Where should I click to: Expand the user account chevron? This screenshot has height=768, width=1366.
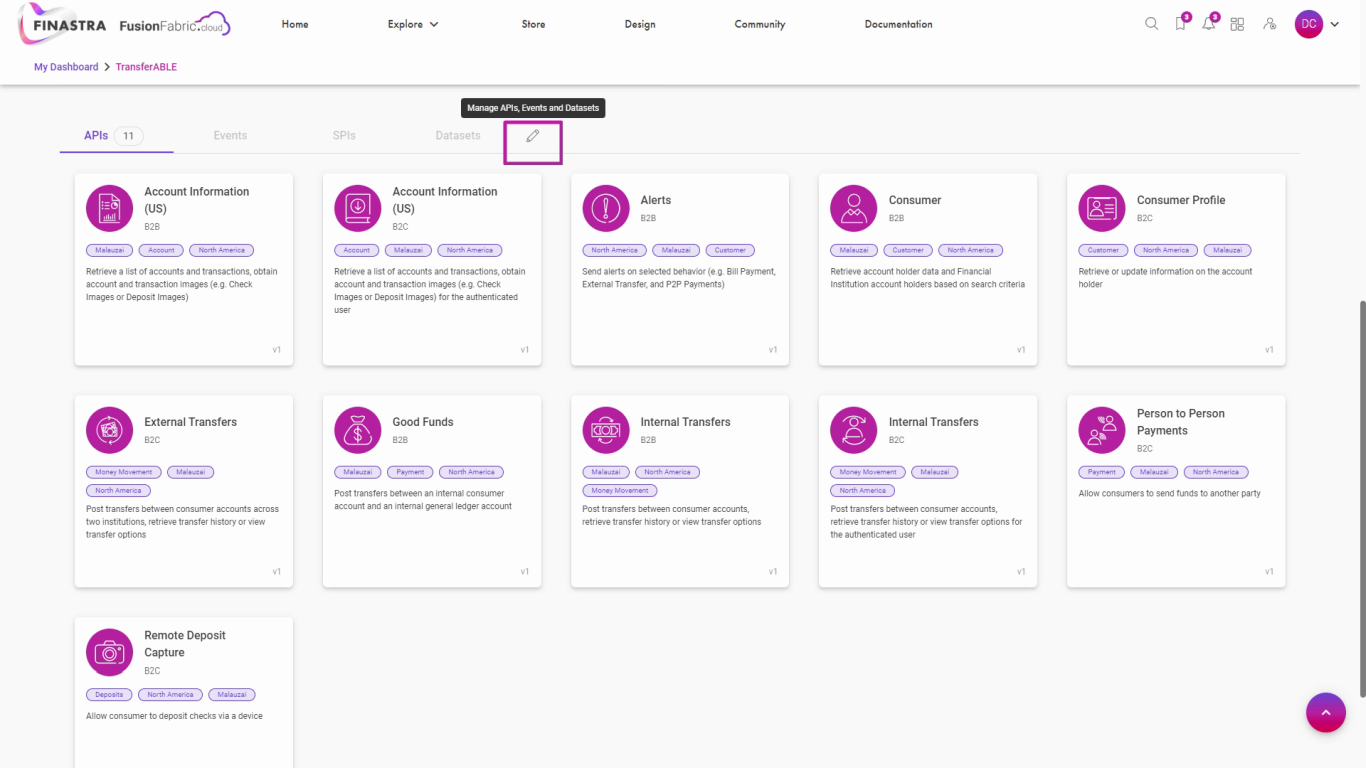coord(1334,24)
